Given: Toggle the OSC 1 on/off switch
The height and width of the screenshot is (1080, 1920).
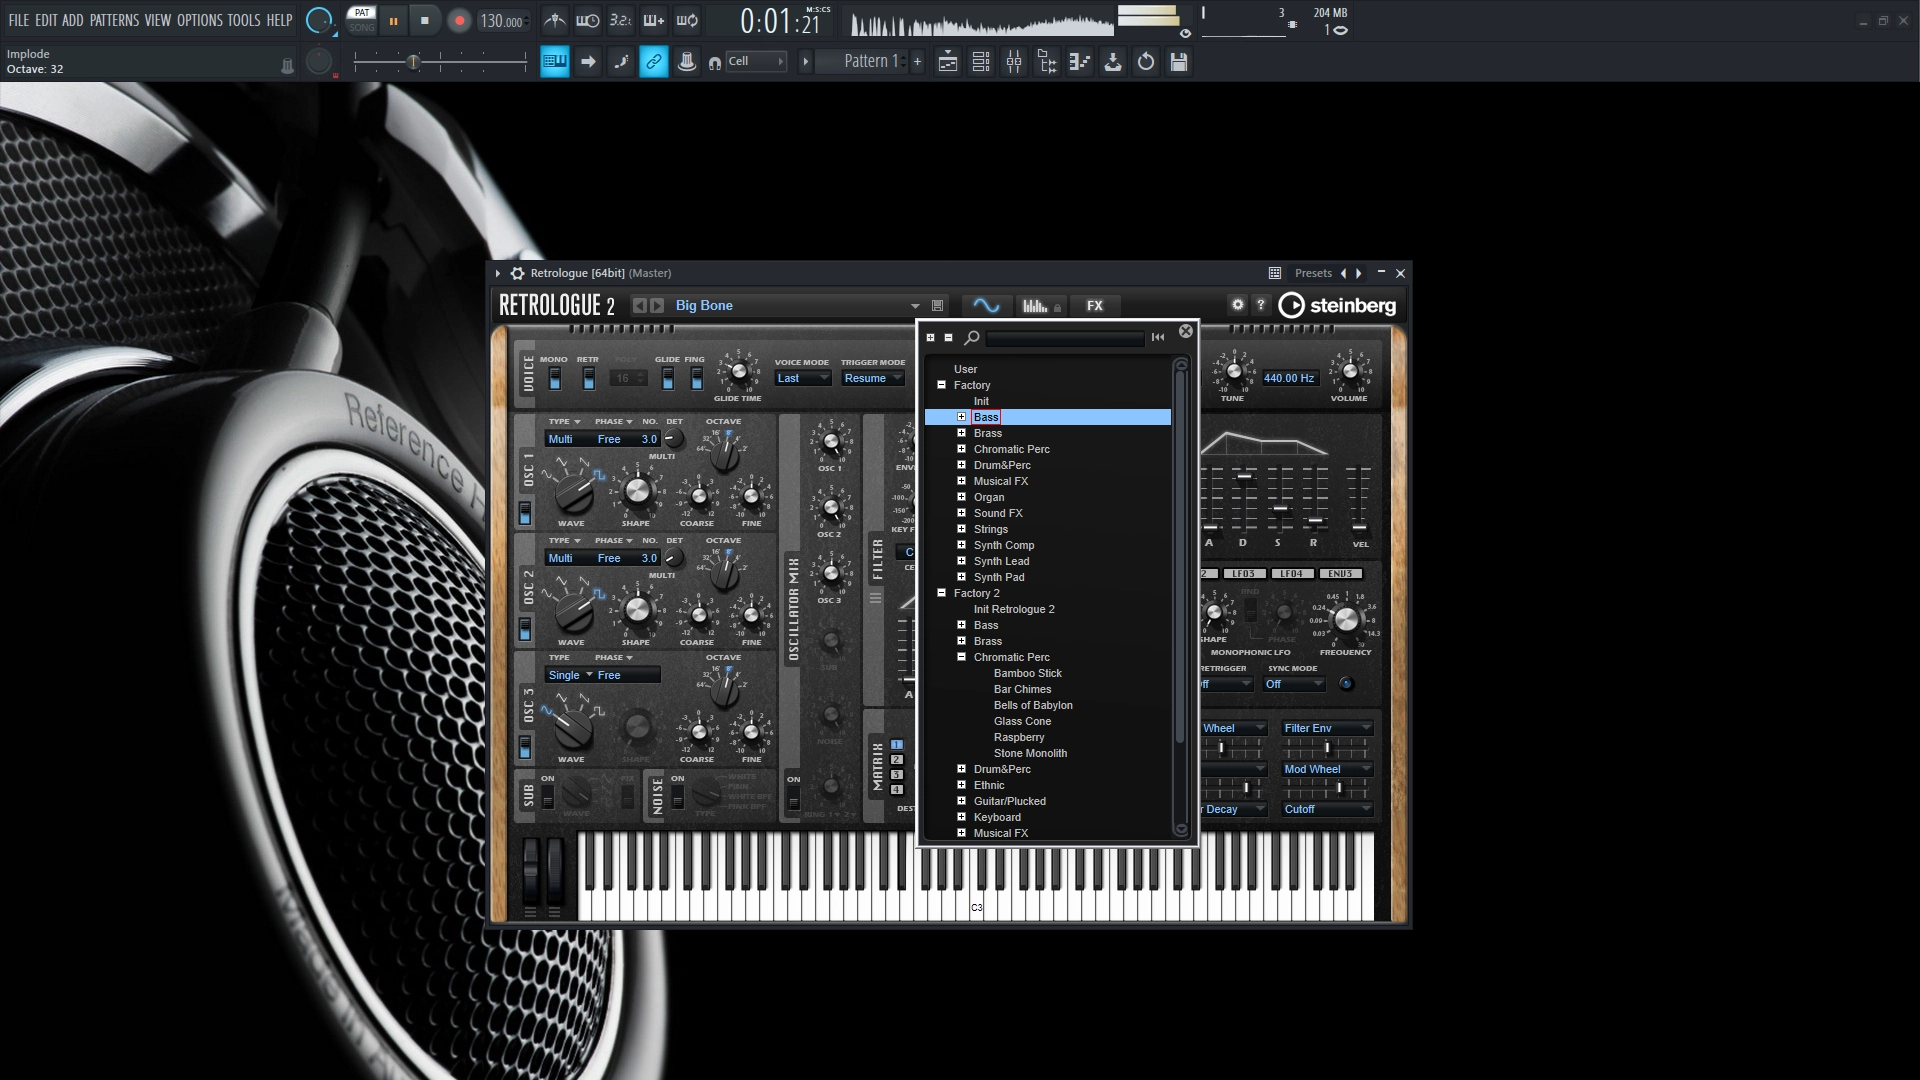Looking at the screenshot, I should 525,513.
